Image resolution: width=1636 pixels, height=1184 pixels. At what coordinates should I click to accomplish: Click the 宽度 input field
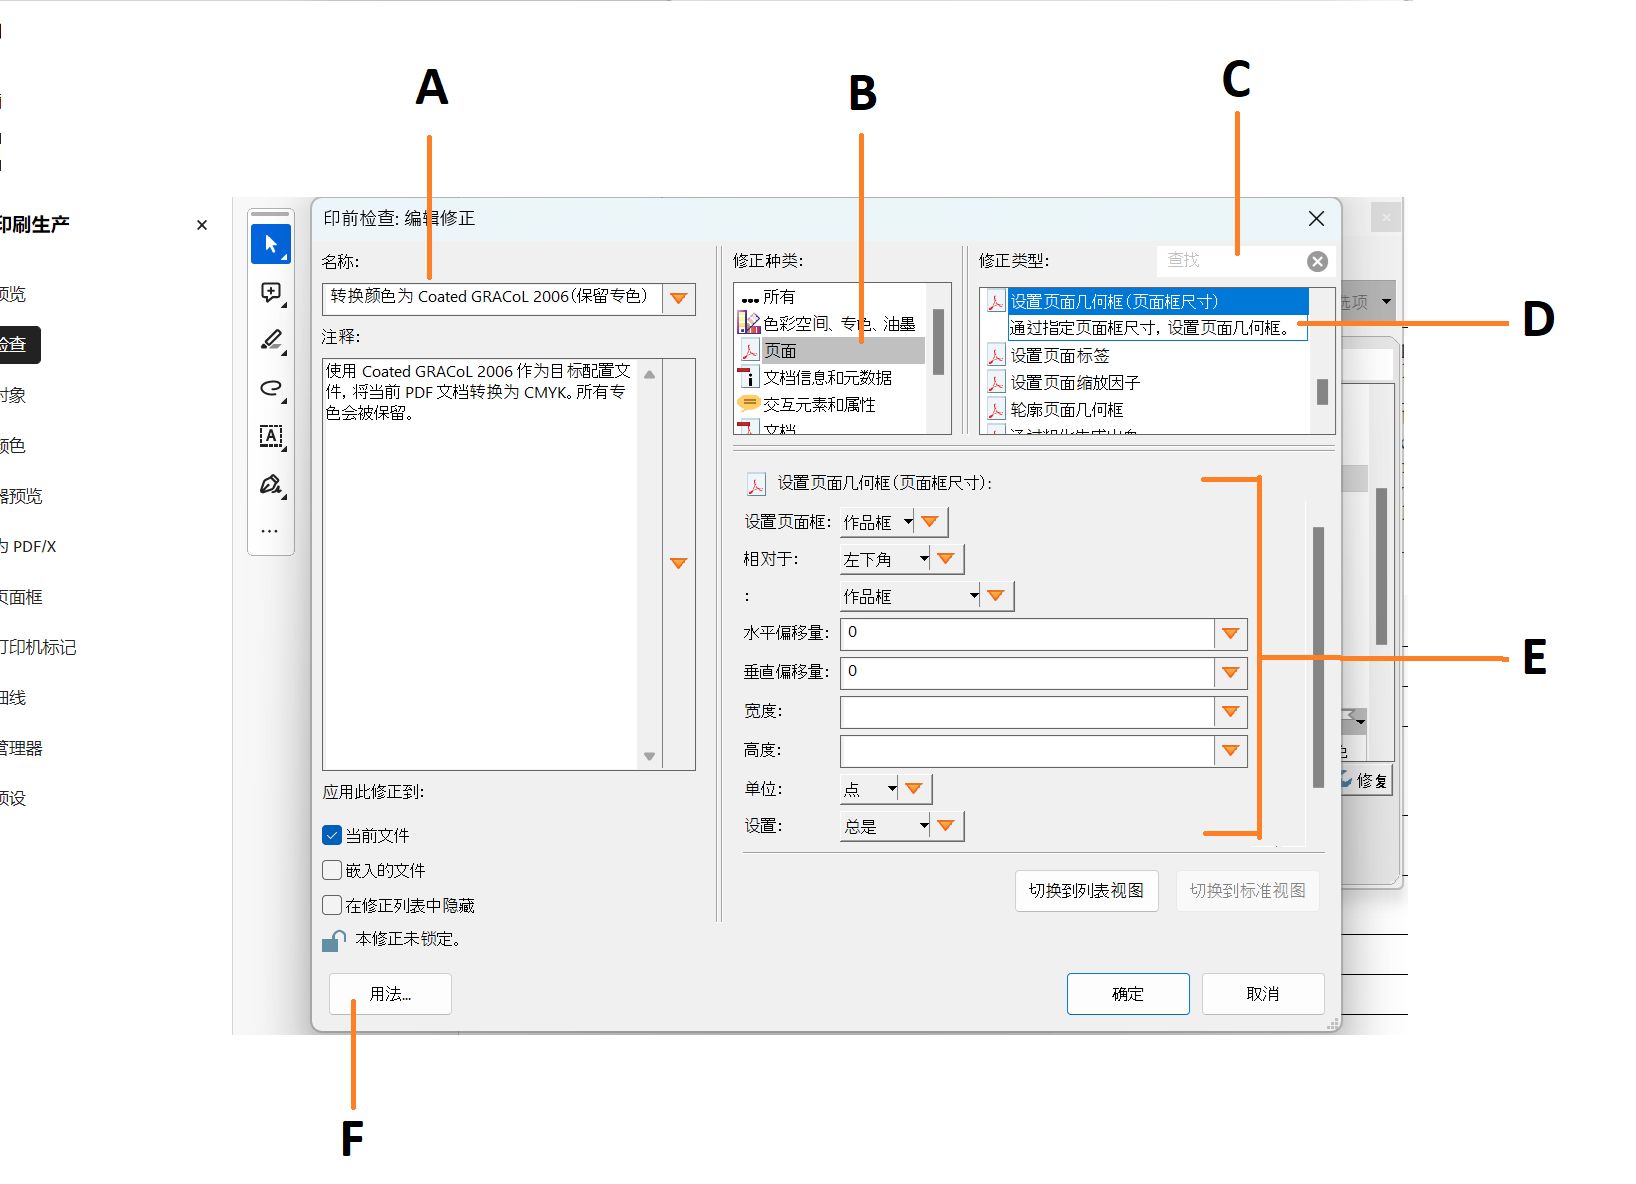1028,711
